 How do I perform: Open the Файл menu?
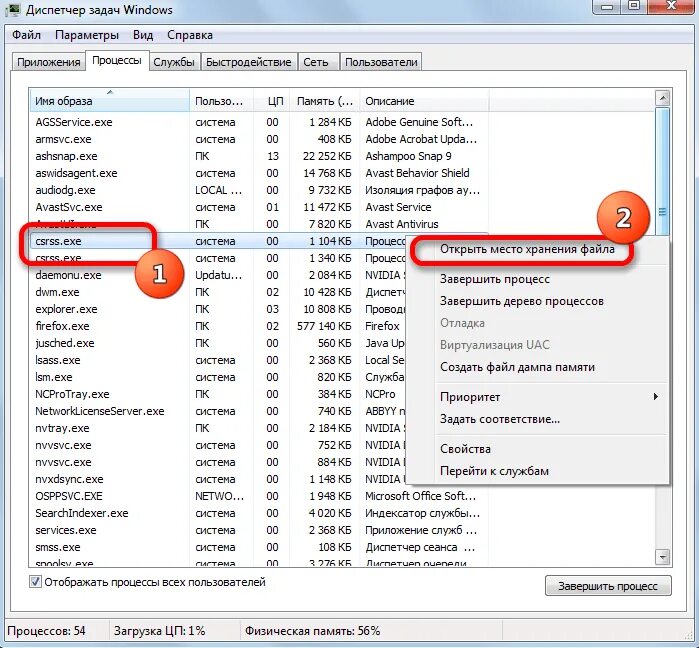(x=26, y=35)
